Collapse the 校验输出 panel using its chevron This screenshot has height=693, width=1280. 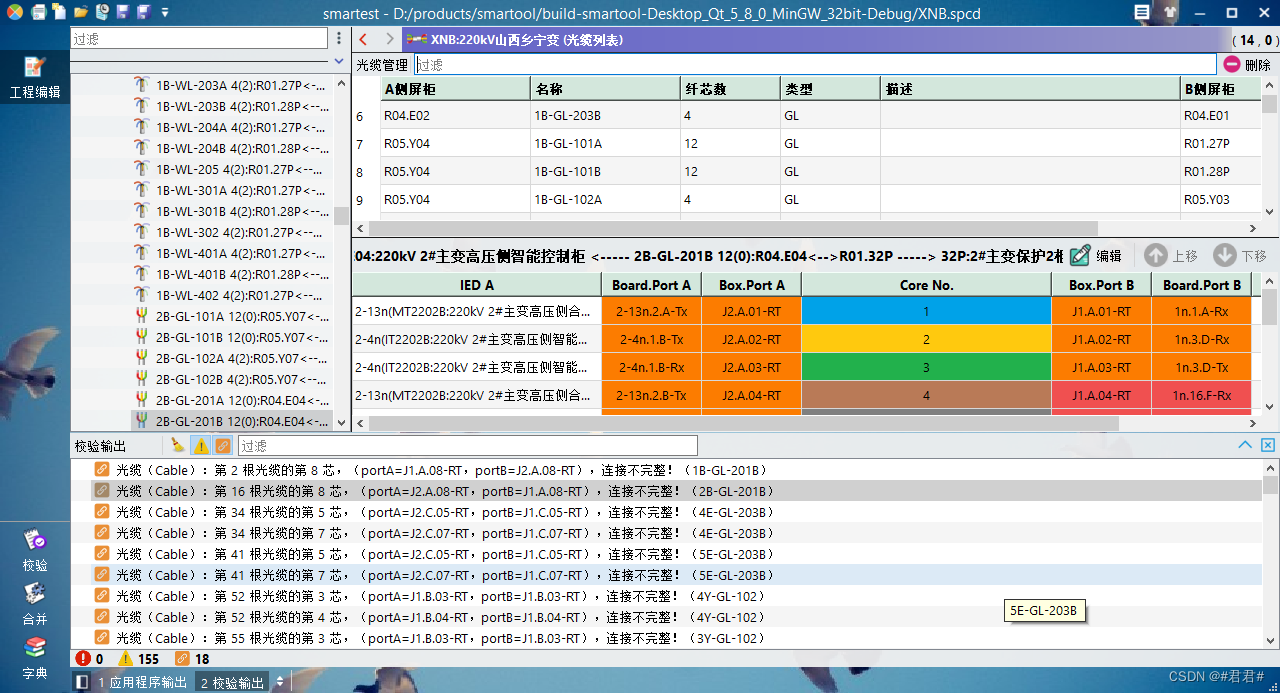coord(1246,444)
